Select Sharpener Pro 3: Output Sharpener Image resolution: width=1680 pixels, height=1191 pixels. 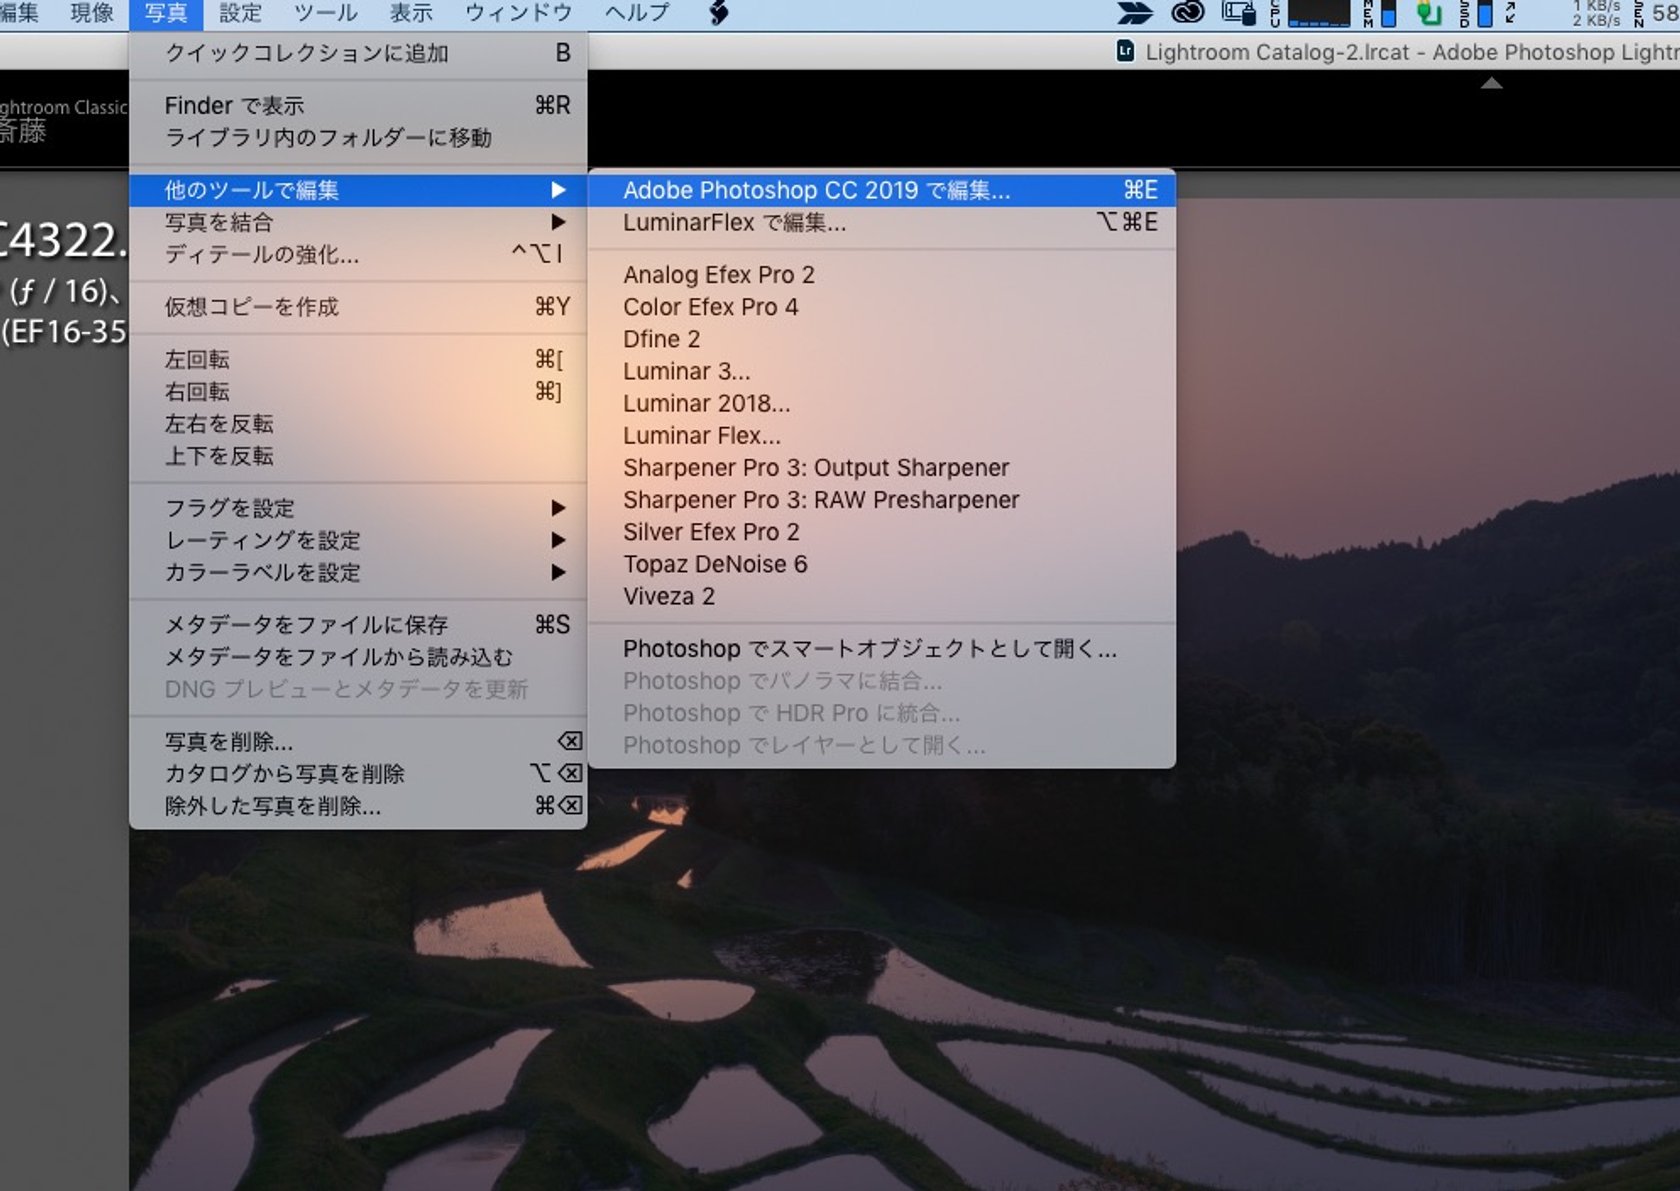coord(882,468)
